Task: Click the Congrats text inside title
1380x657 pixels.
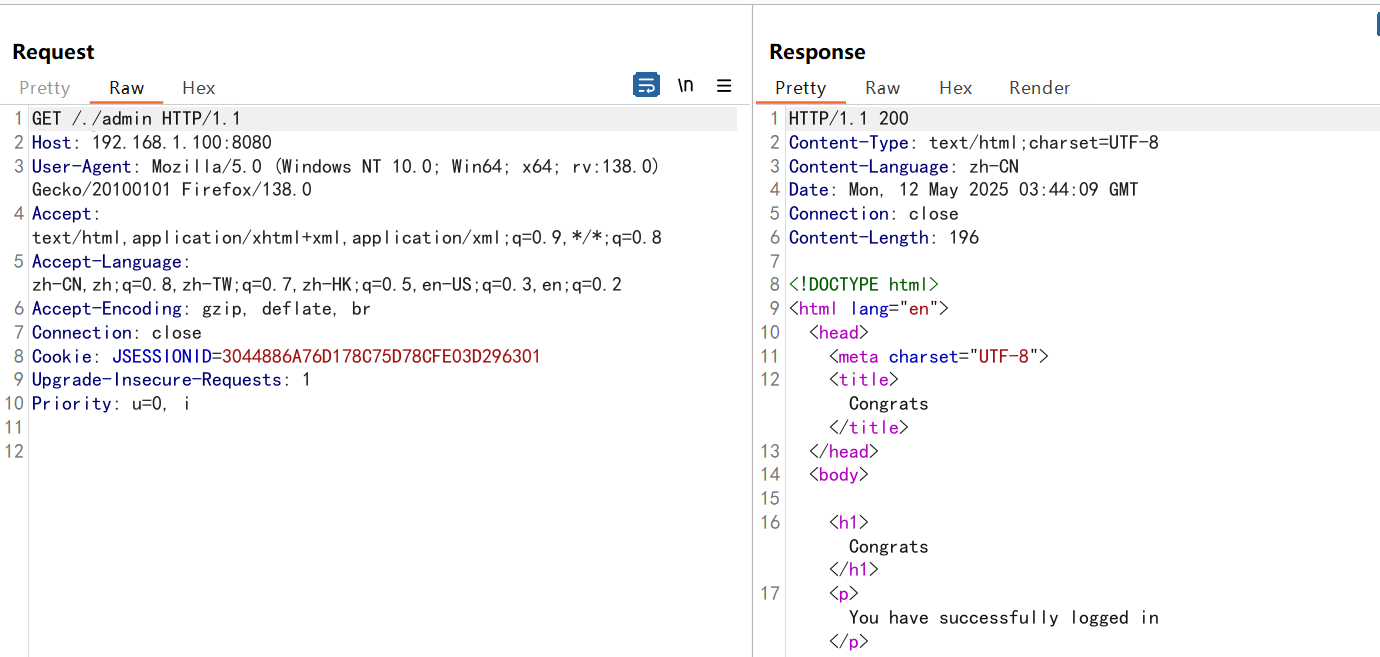Action: [889, 404]
